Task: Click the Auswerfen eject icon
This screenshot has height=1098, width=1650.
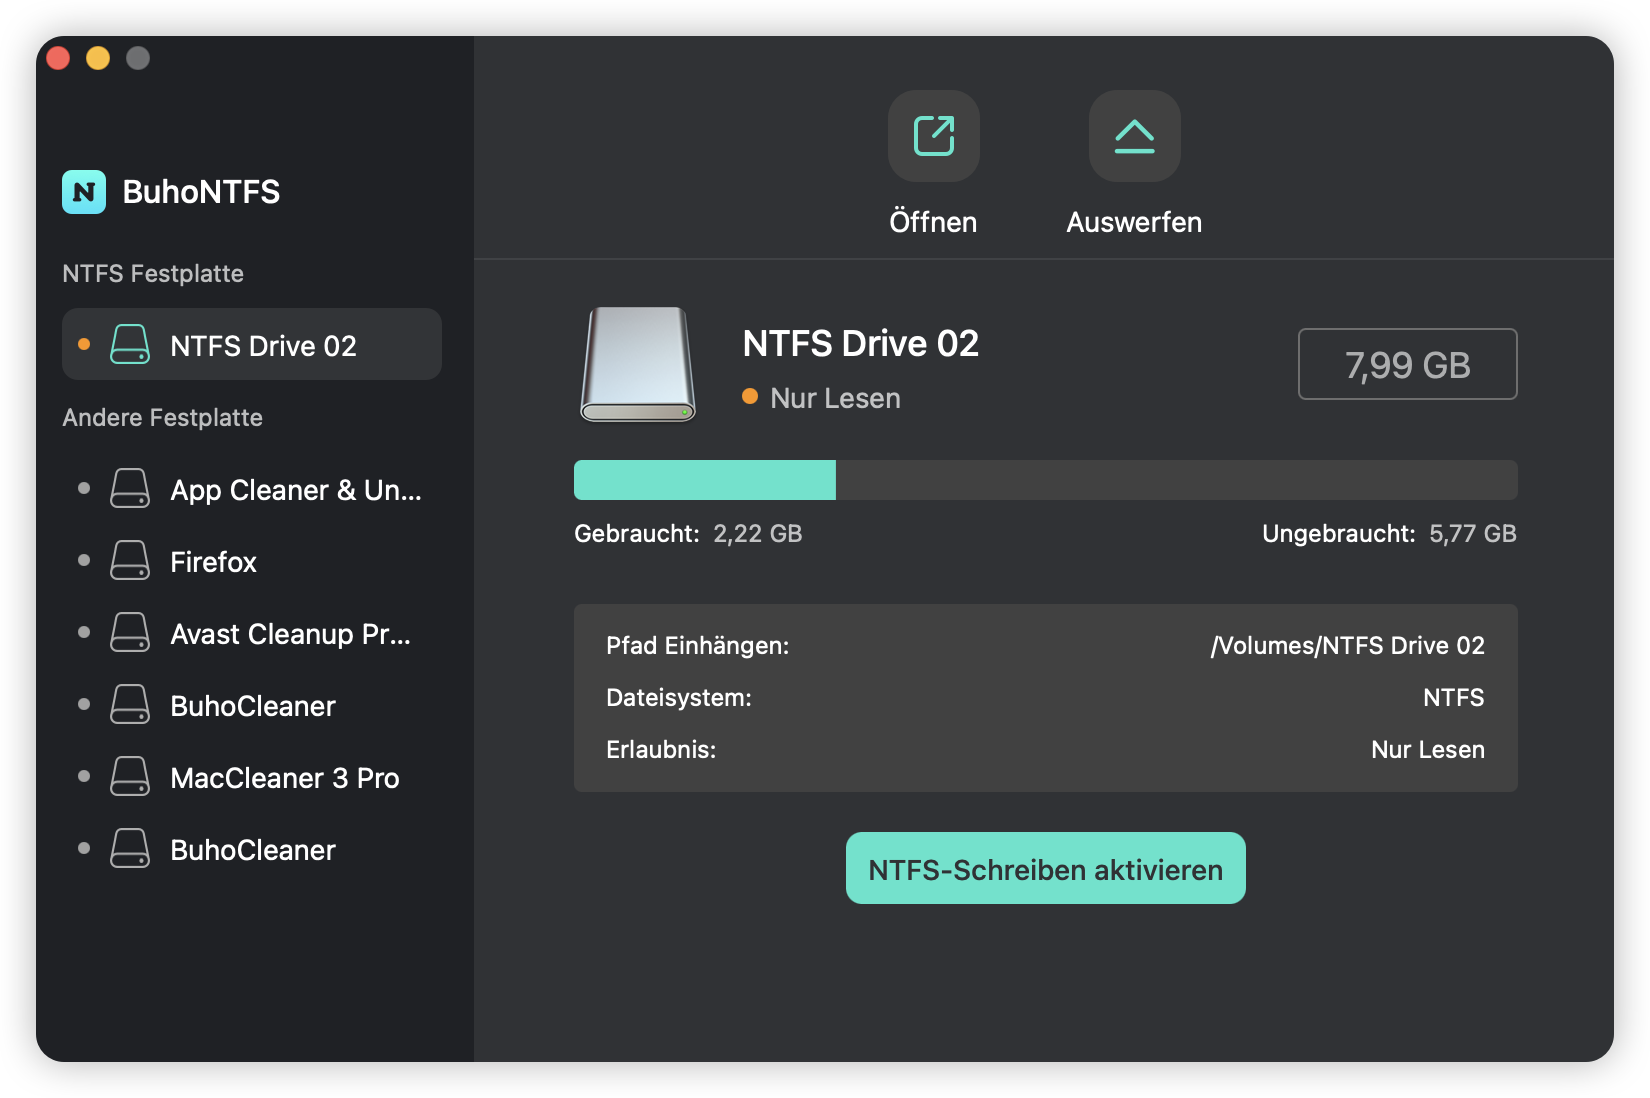Action: [1134, 136]
